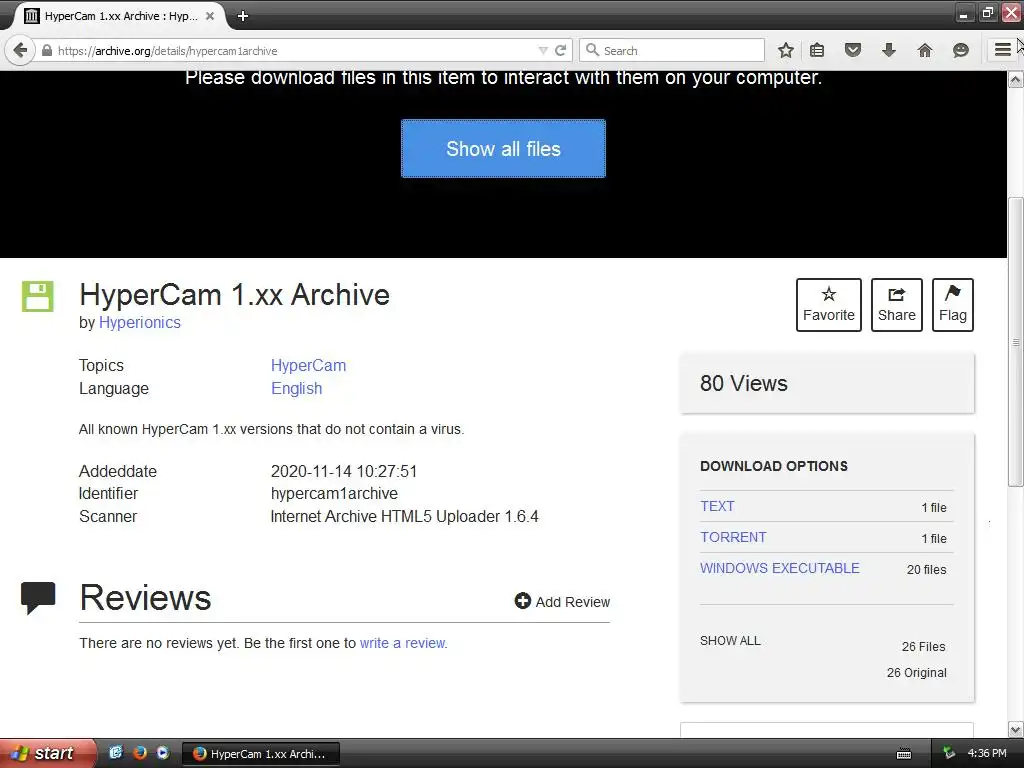
Task: Select HyperCam 1.xx Archi... taskbar button
Action: pos(260,754)
